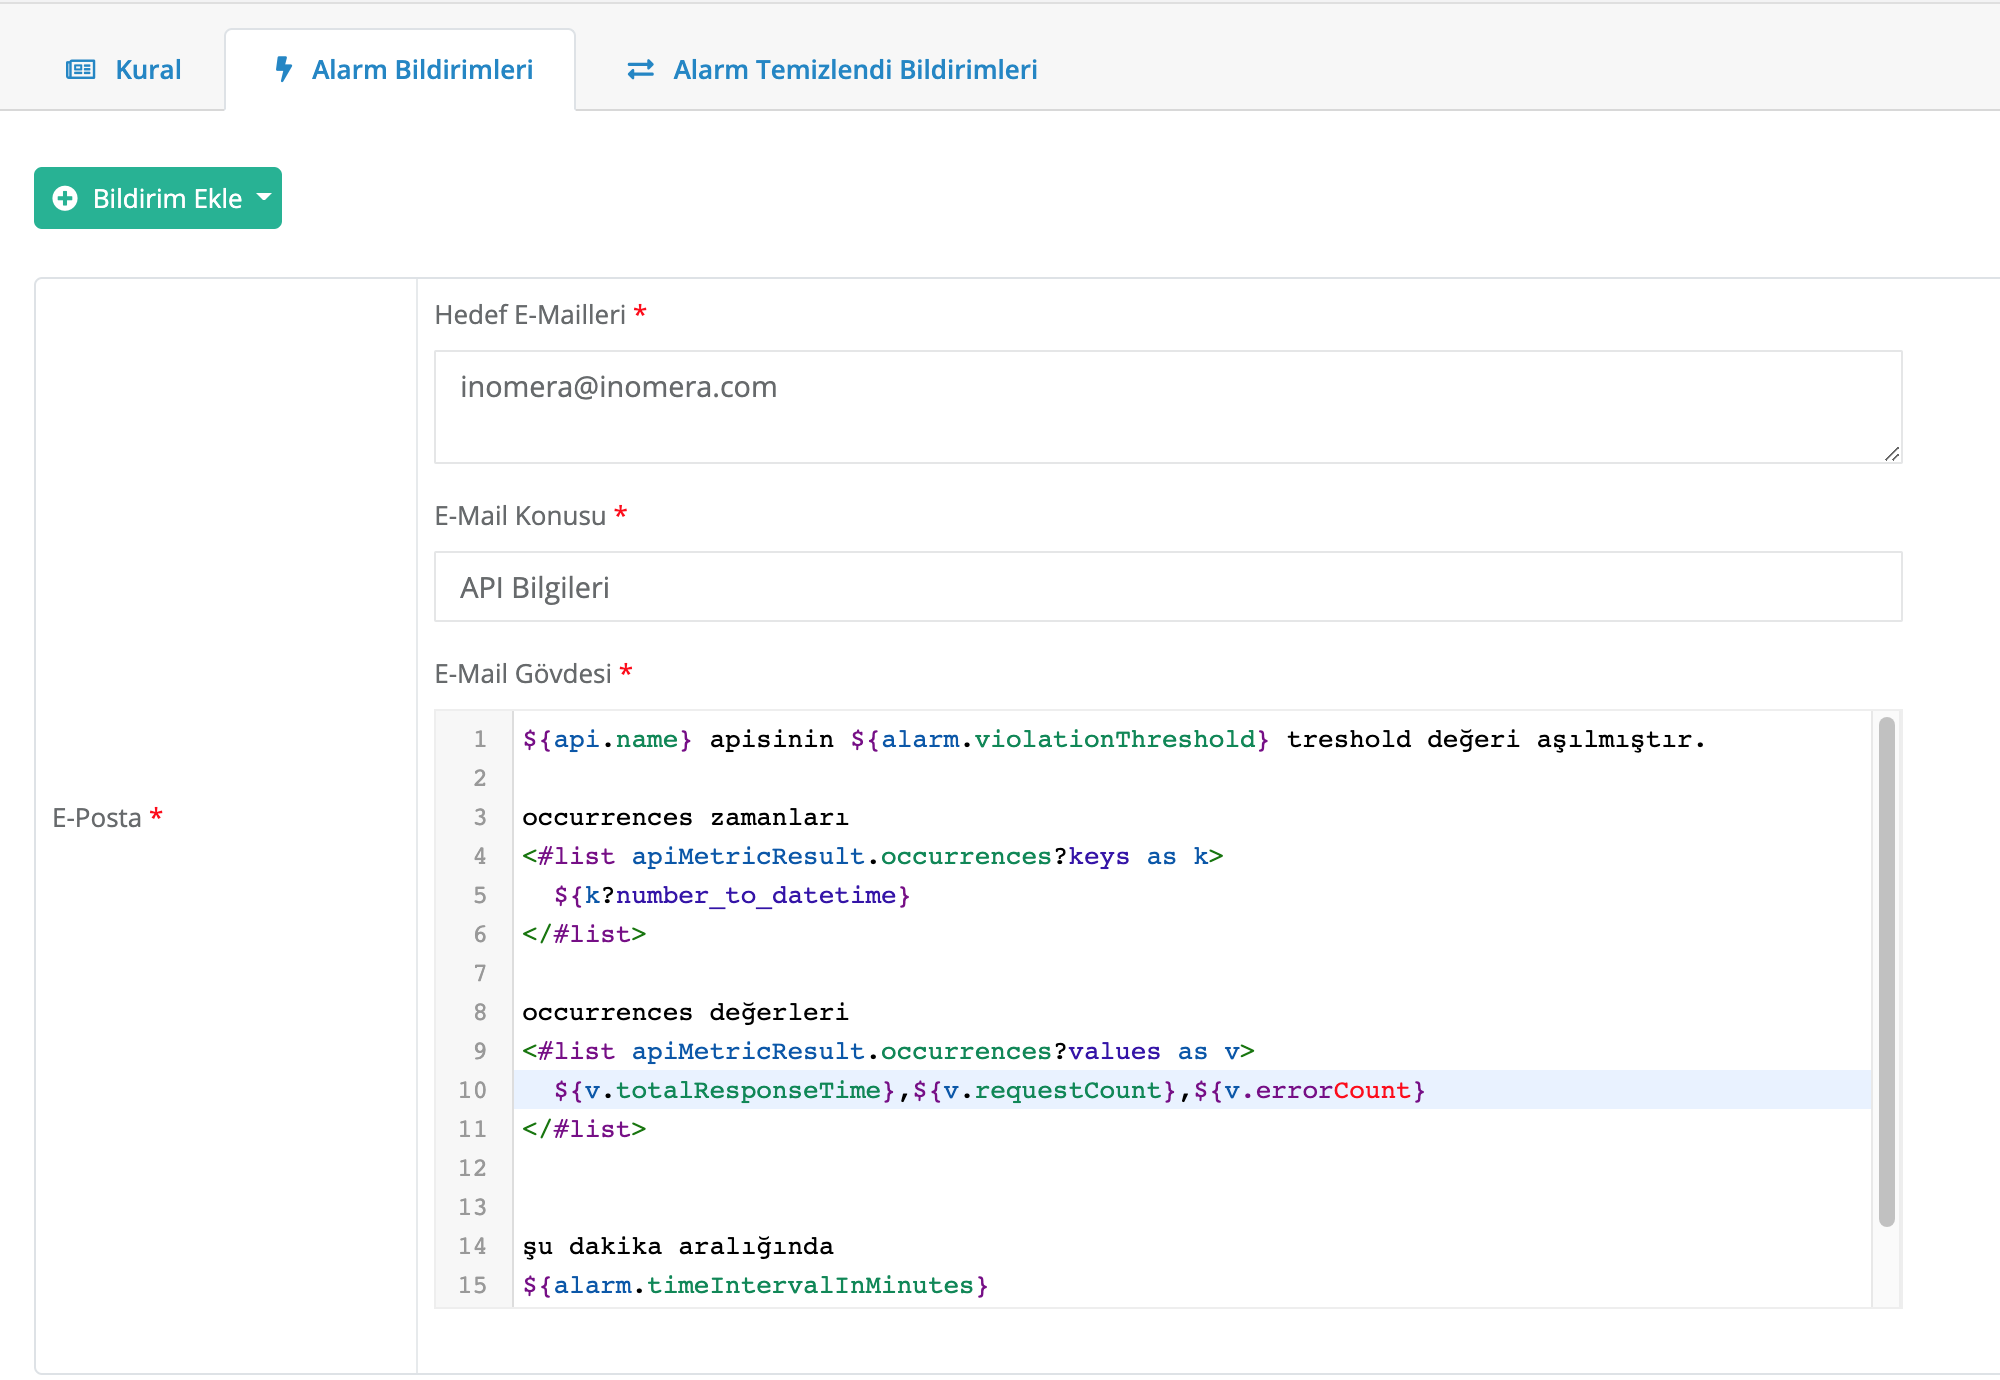Click 'şu dakika aralığında' on line 14

(x=678, y=1246)
